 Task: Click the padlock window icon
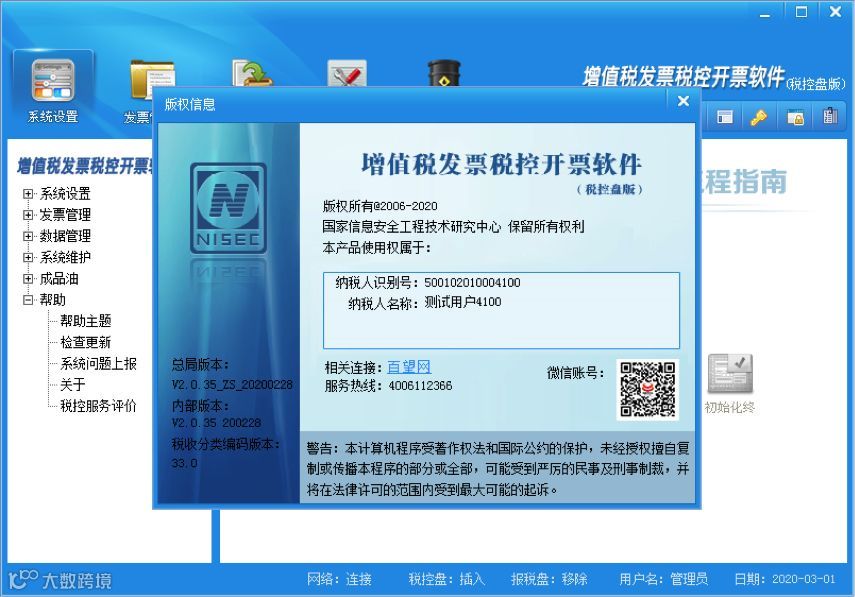796,117
